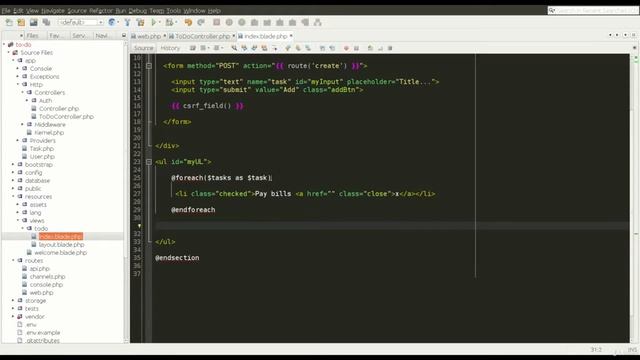Toggle Highlight Search in editor toolbar
This screenshot has width=640, height=360.
click(x=264, y=48)
